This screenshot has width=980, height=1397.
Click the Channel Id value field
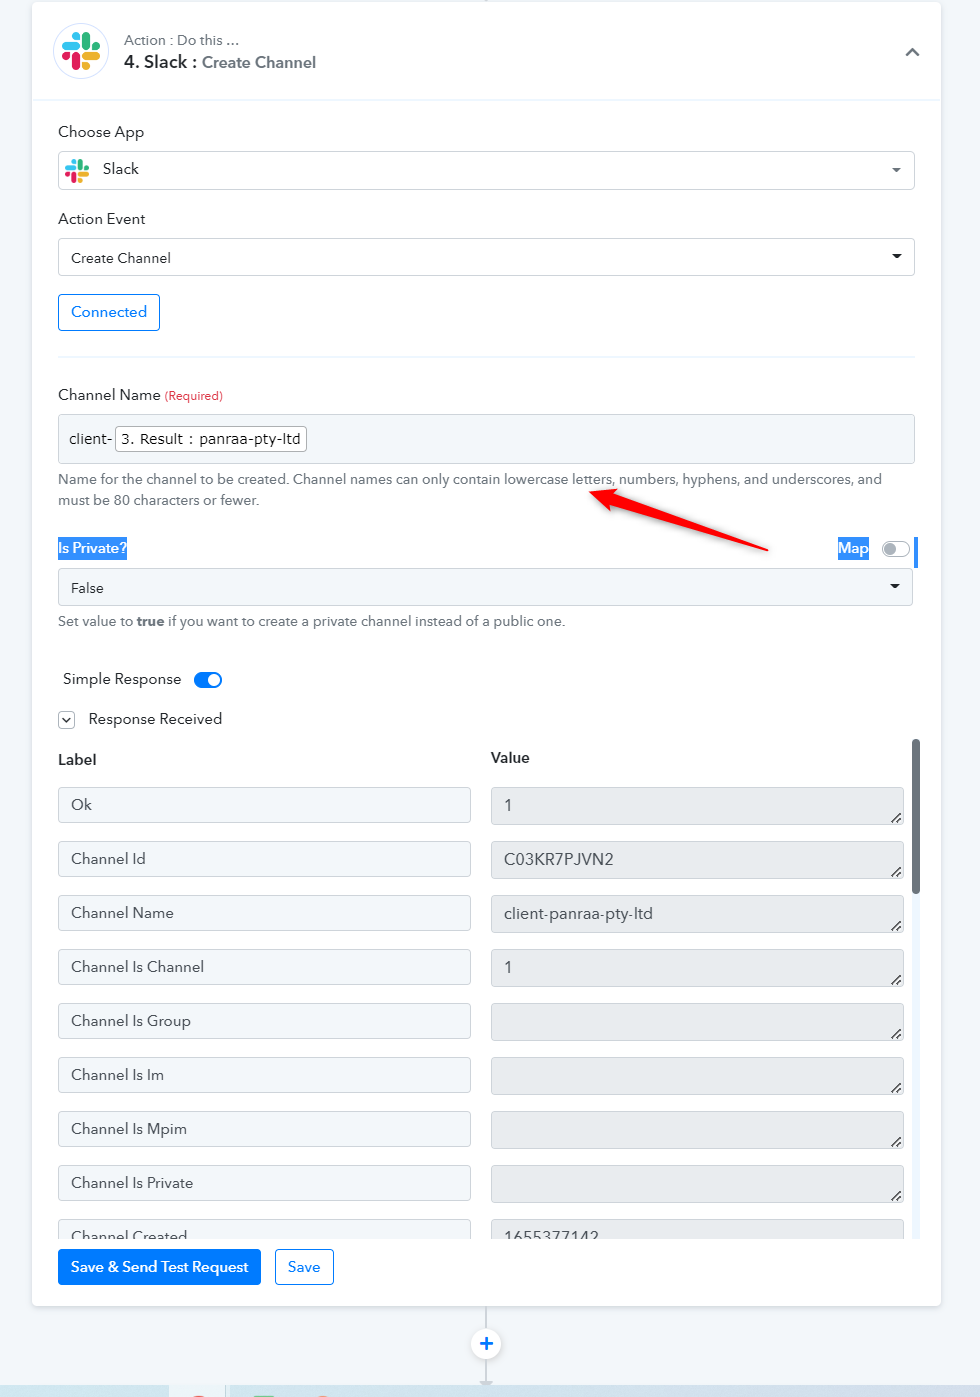pyautogui.click(x=697, y=860)
